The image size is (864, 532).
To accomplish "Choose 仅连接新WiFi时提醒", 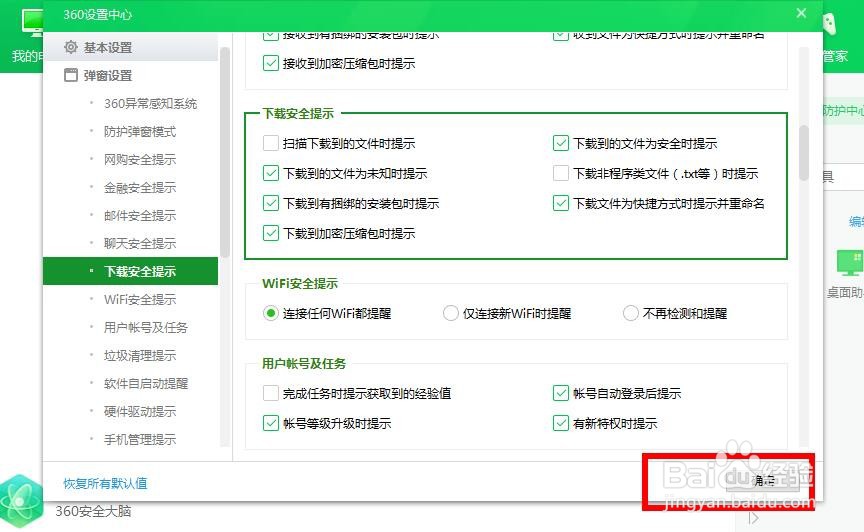I will 451,314.
